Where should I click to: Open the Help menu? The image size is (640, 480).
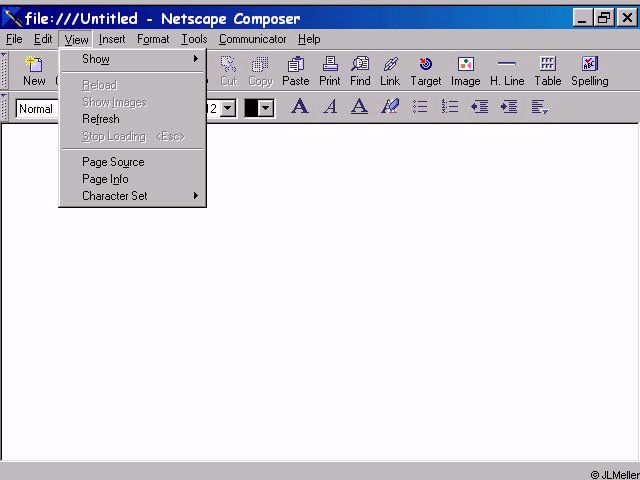(309, 39)
